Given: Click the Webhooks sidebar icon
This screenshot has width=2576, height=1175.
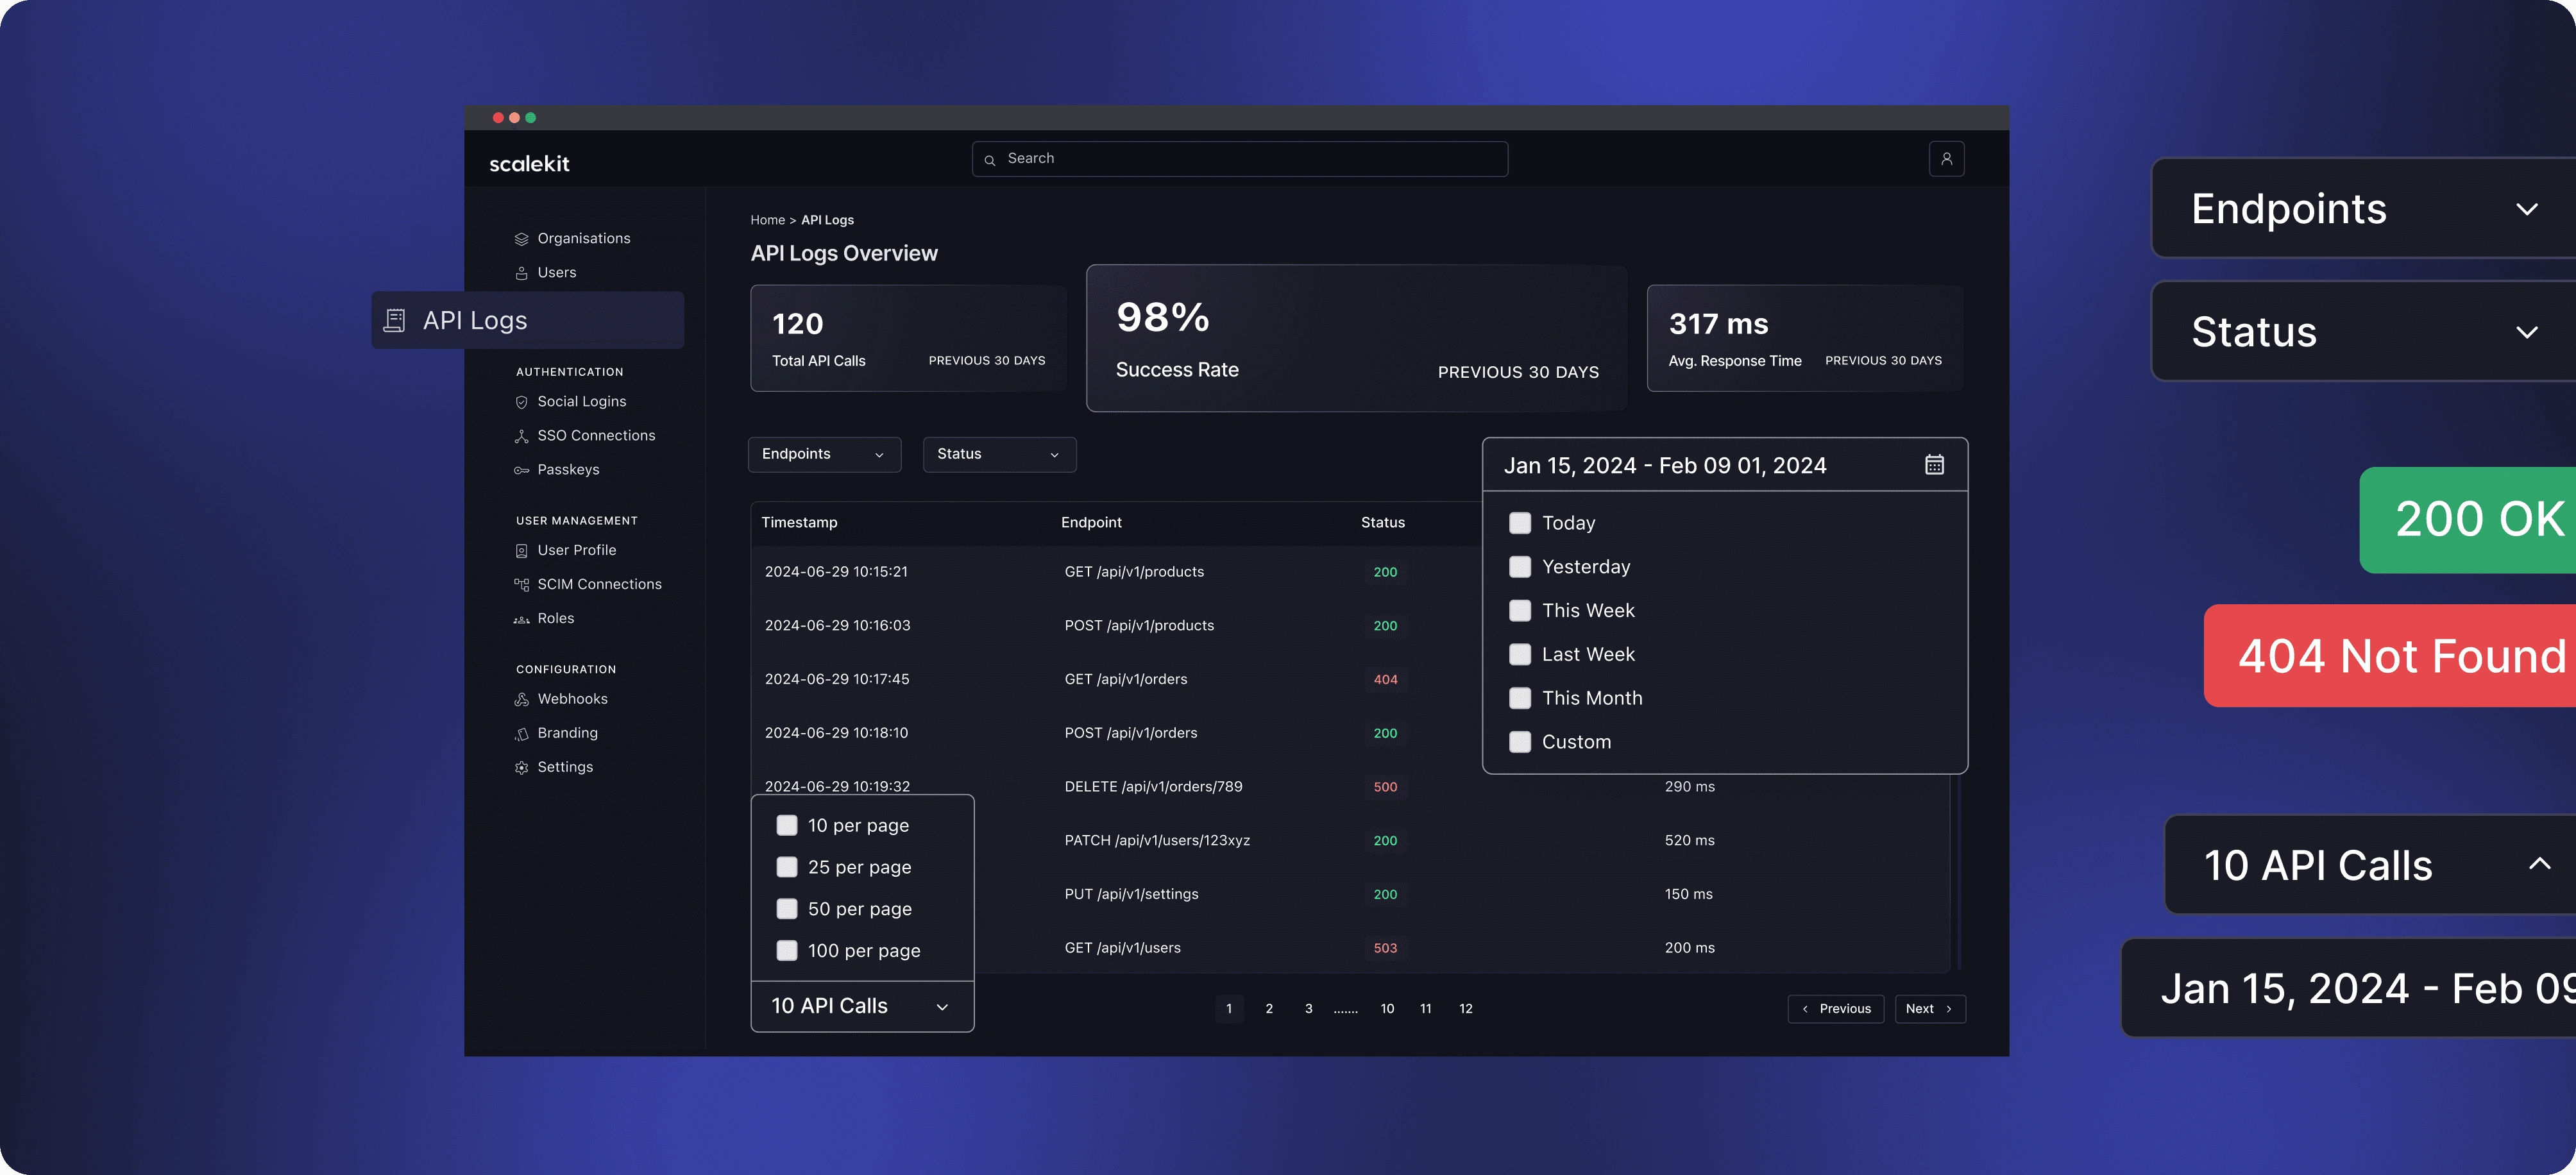Looking at the screenshot, I should click(x=521, y=700).
